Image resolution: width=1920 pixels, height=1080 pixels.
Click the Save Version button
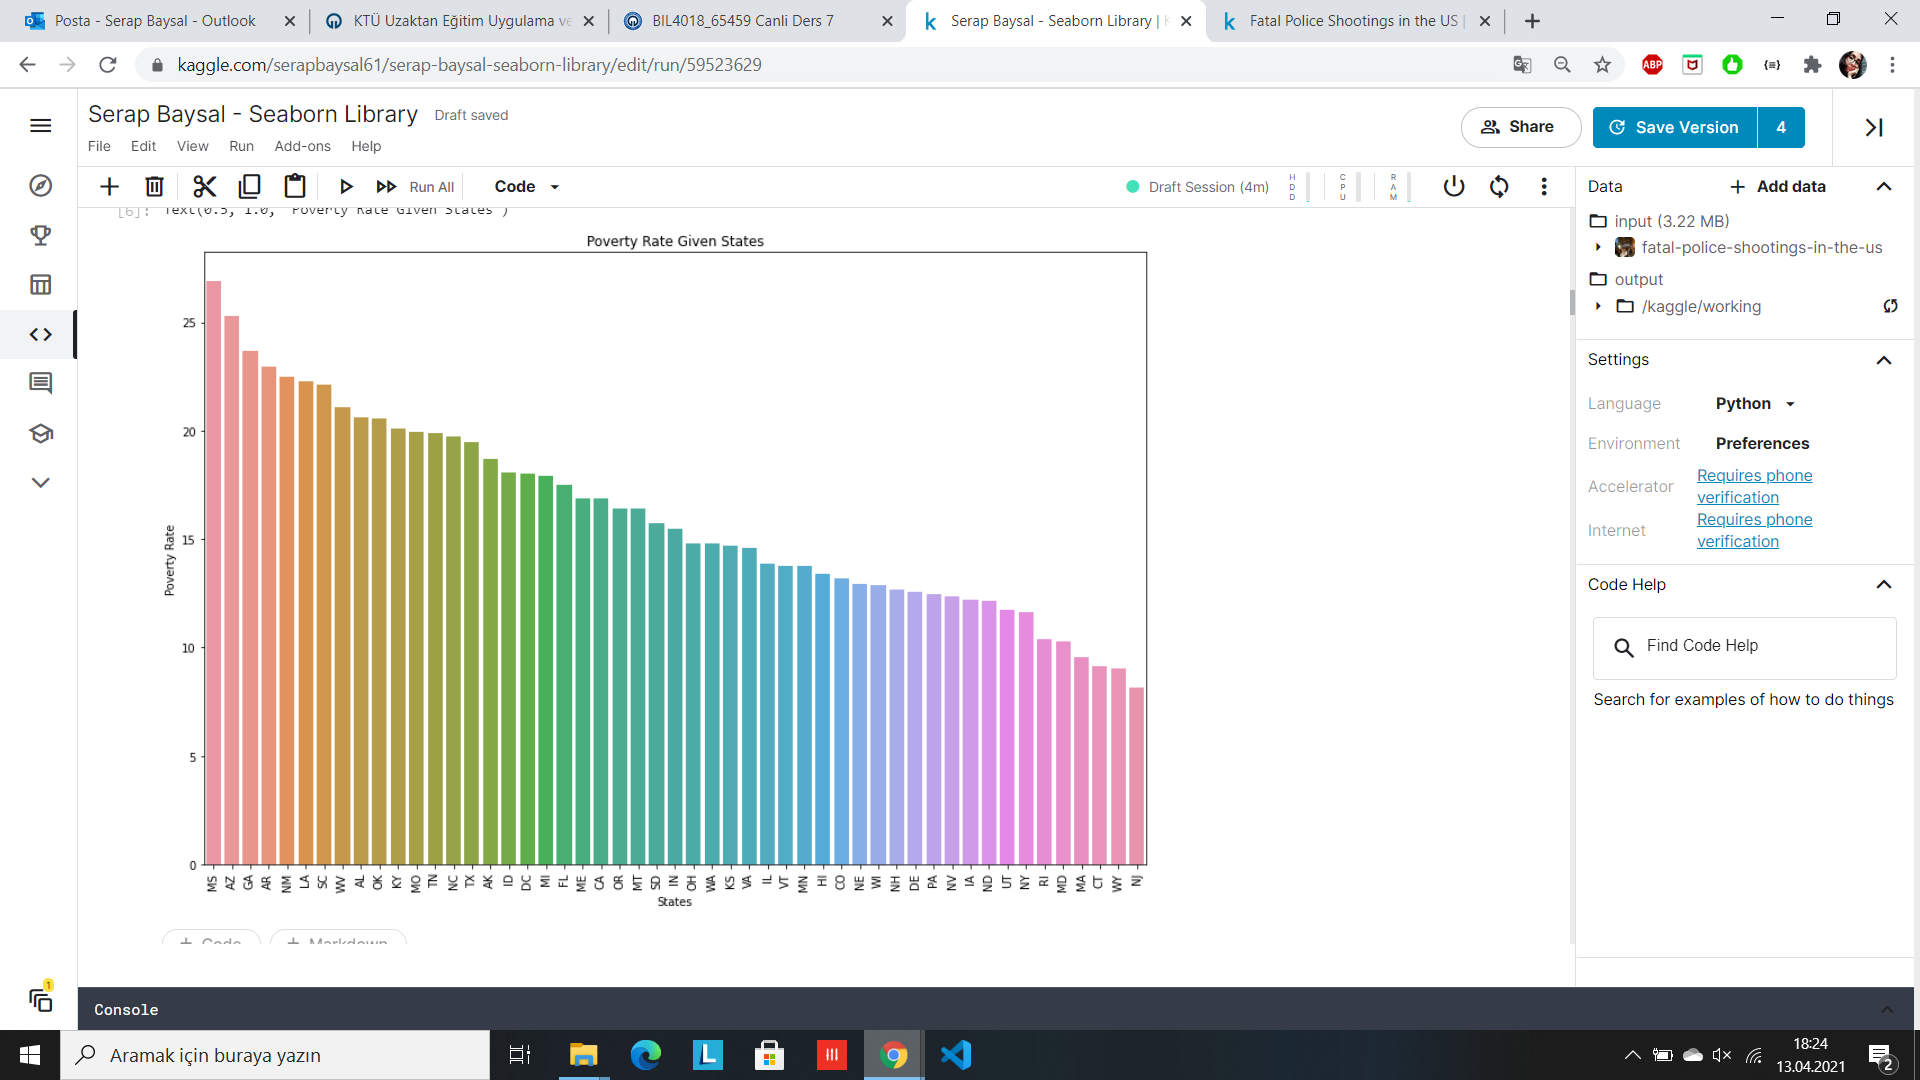(1674, 127)
